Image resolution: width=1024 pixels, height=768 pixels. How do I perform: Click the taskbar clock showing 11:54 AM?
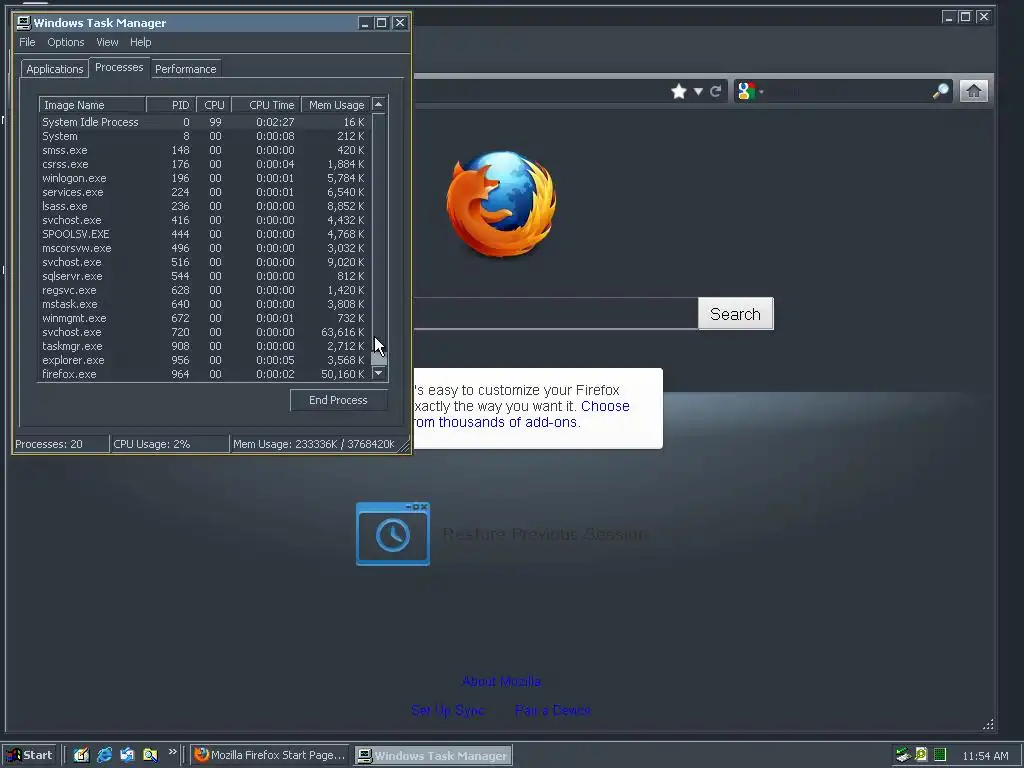click(985, 756)
